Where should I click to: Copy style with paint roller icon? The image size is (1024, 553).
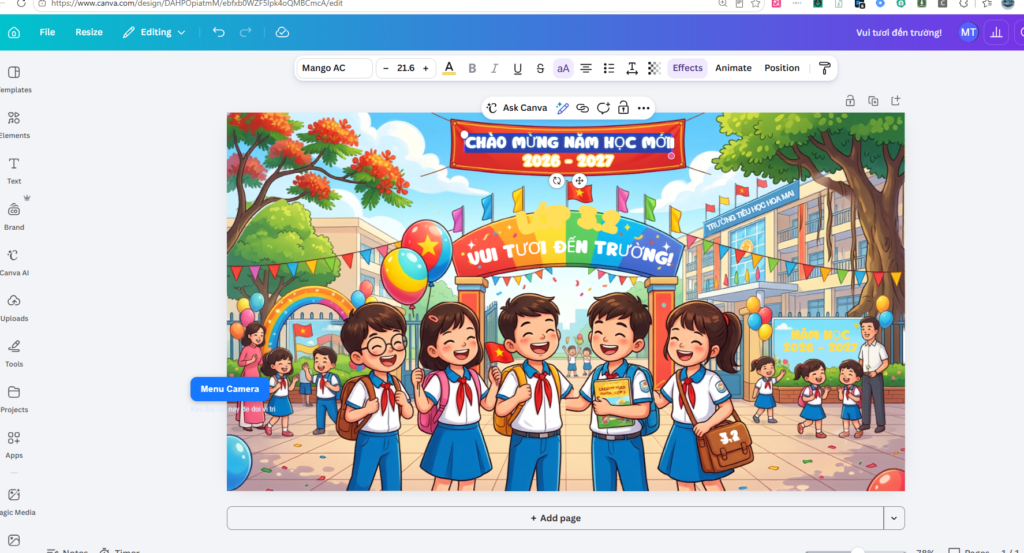824,68
